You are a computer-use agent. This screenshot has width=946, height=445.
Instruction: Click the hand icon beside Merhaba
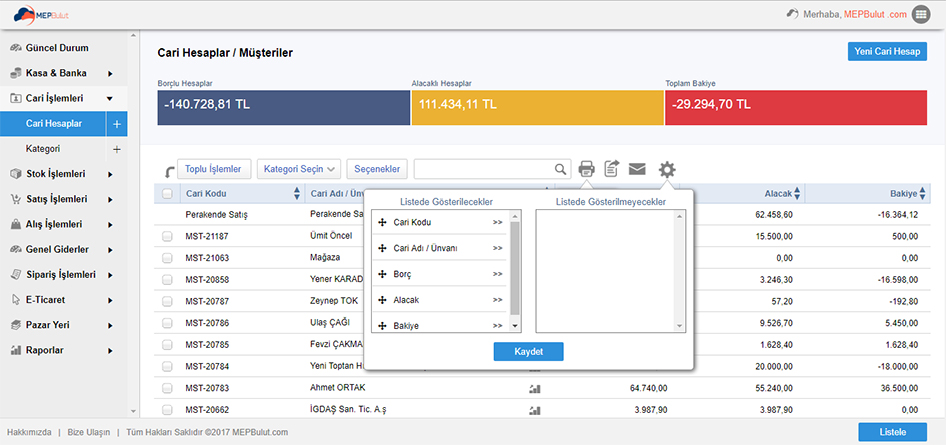click(x=793, y=14)
